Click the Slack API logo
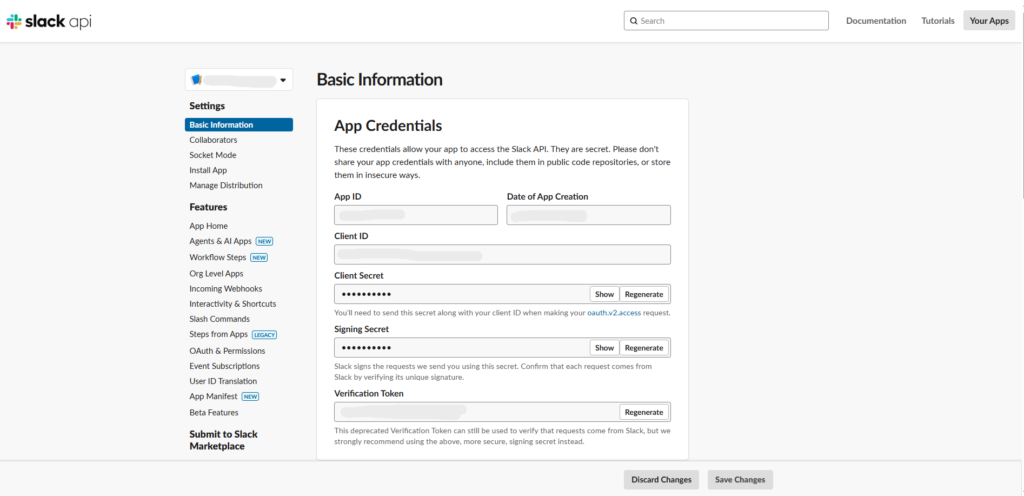The image size is (1024, 496). (x=48, y=21)
